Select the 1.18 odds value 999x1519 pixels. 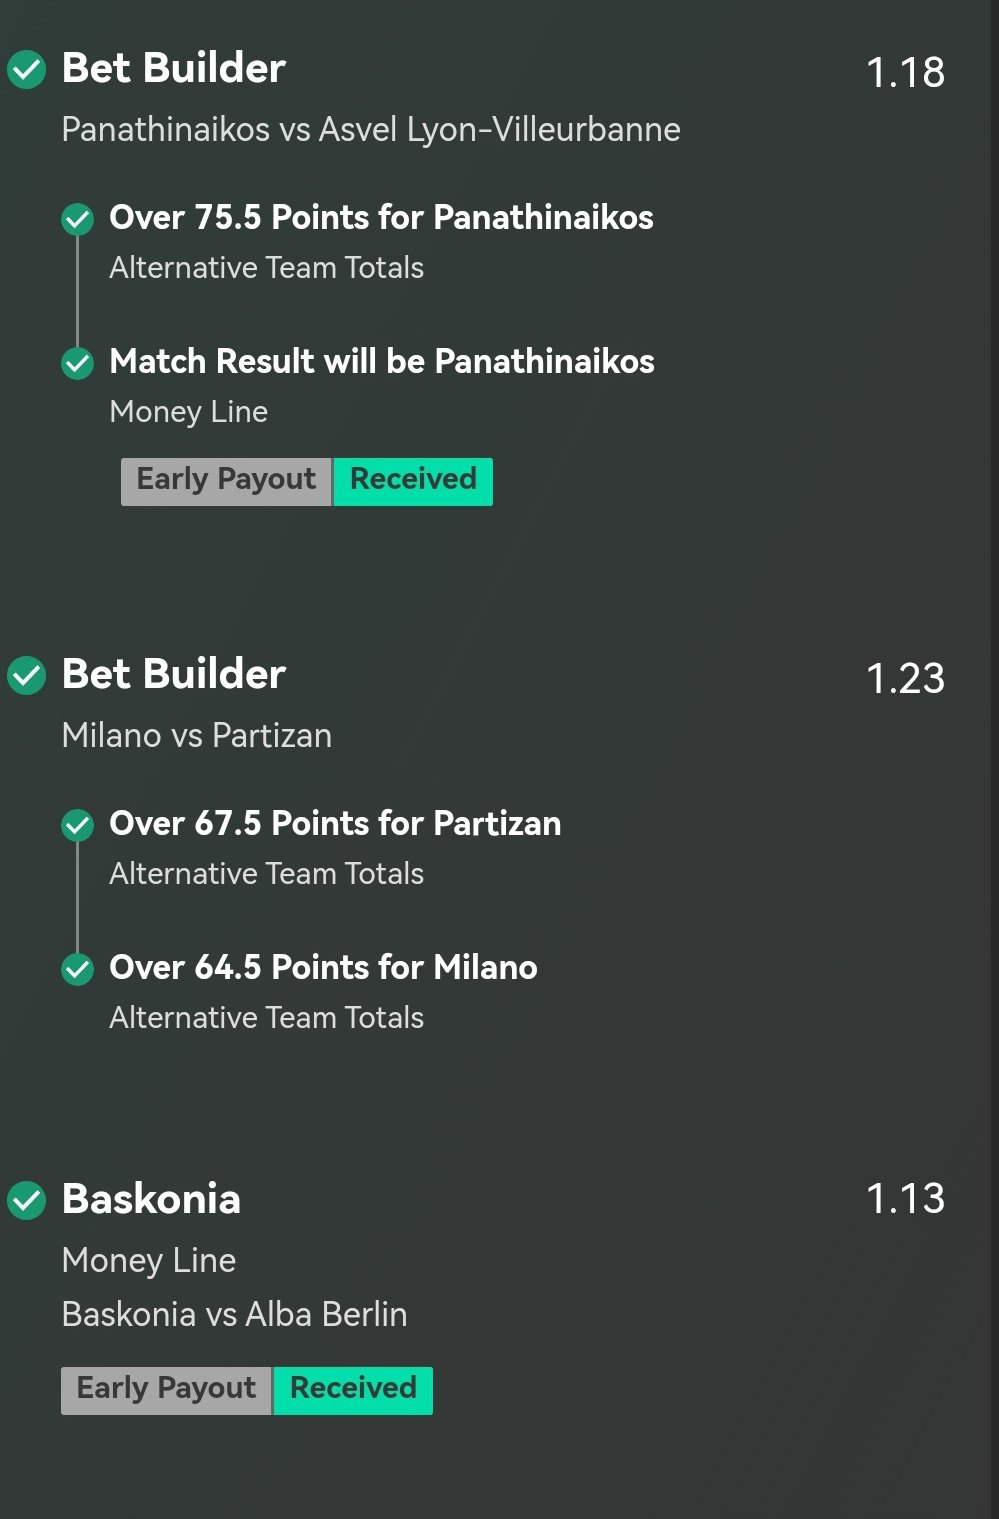click(905, 72)
